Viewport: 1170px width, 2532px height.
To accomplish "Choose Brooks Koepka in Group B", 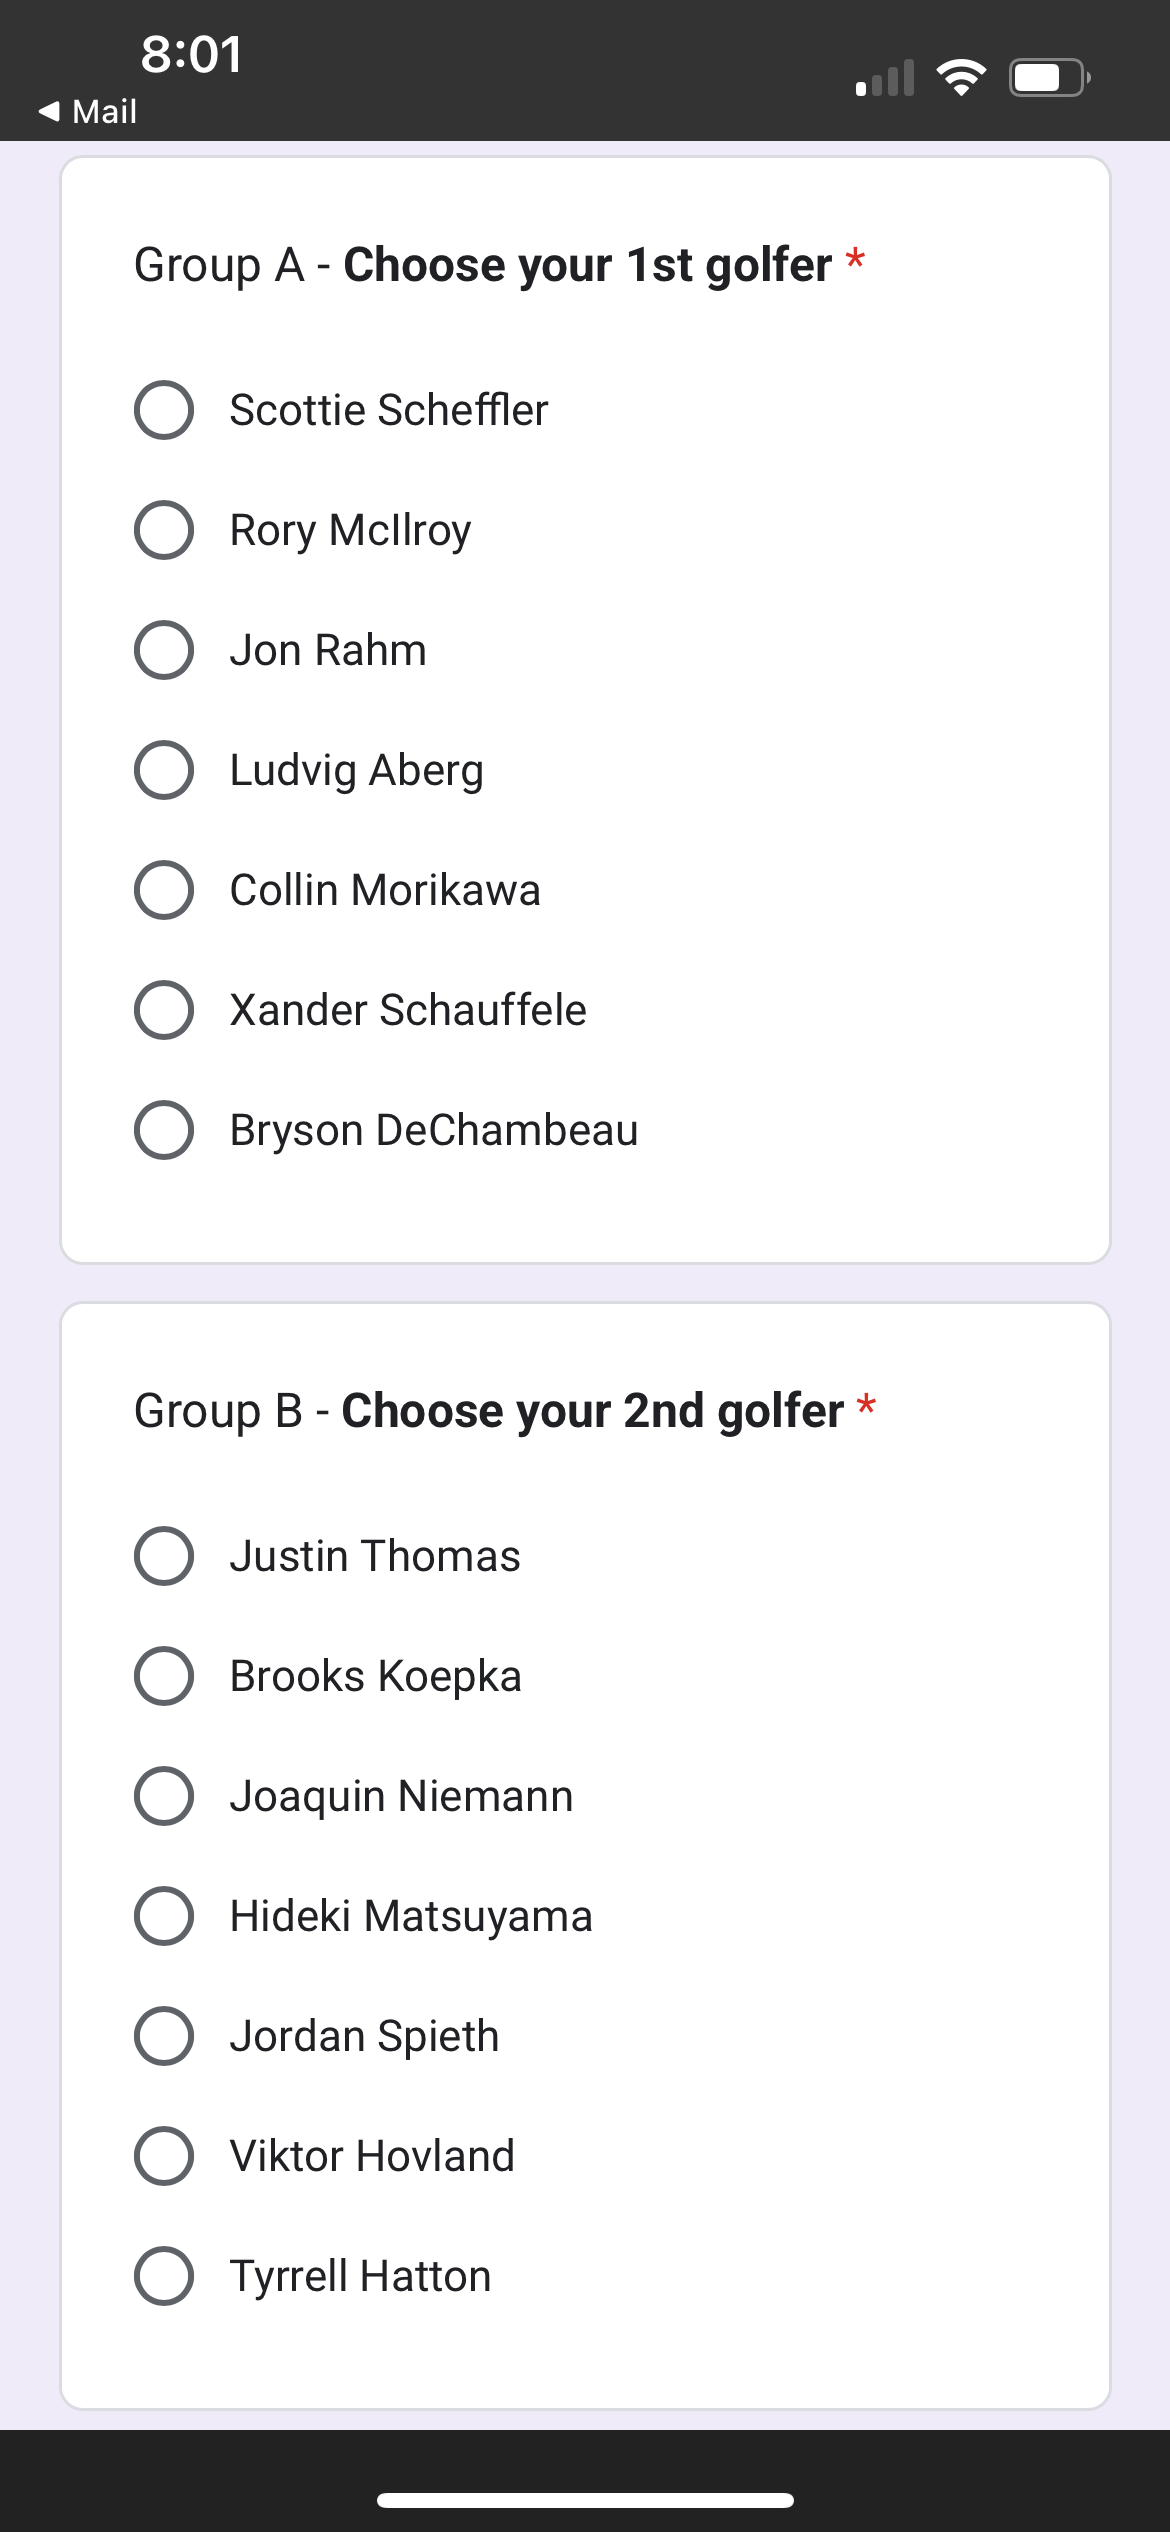I will (164, 1676).
